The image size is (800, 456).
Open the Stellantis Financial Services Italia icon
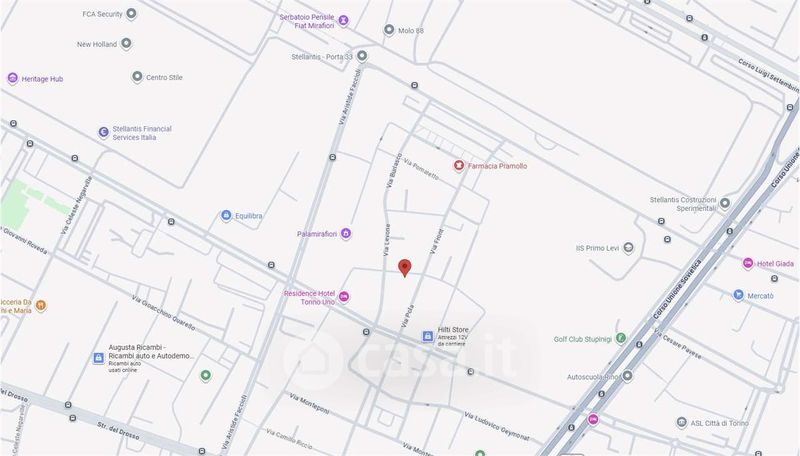pos(104,133)
